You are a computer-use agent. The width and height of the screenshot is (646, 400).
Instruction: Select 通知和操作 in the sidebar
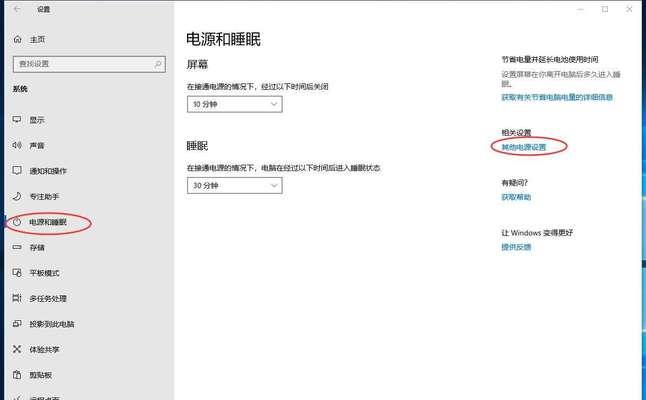tap(48, 171)
